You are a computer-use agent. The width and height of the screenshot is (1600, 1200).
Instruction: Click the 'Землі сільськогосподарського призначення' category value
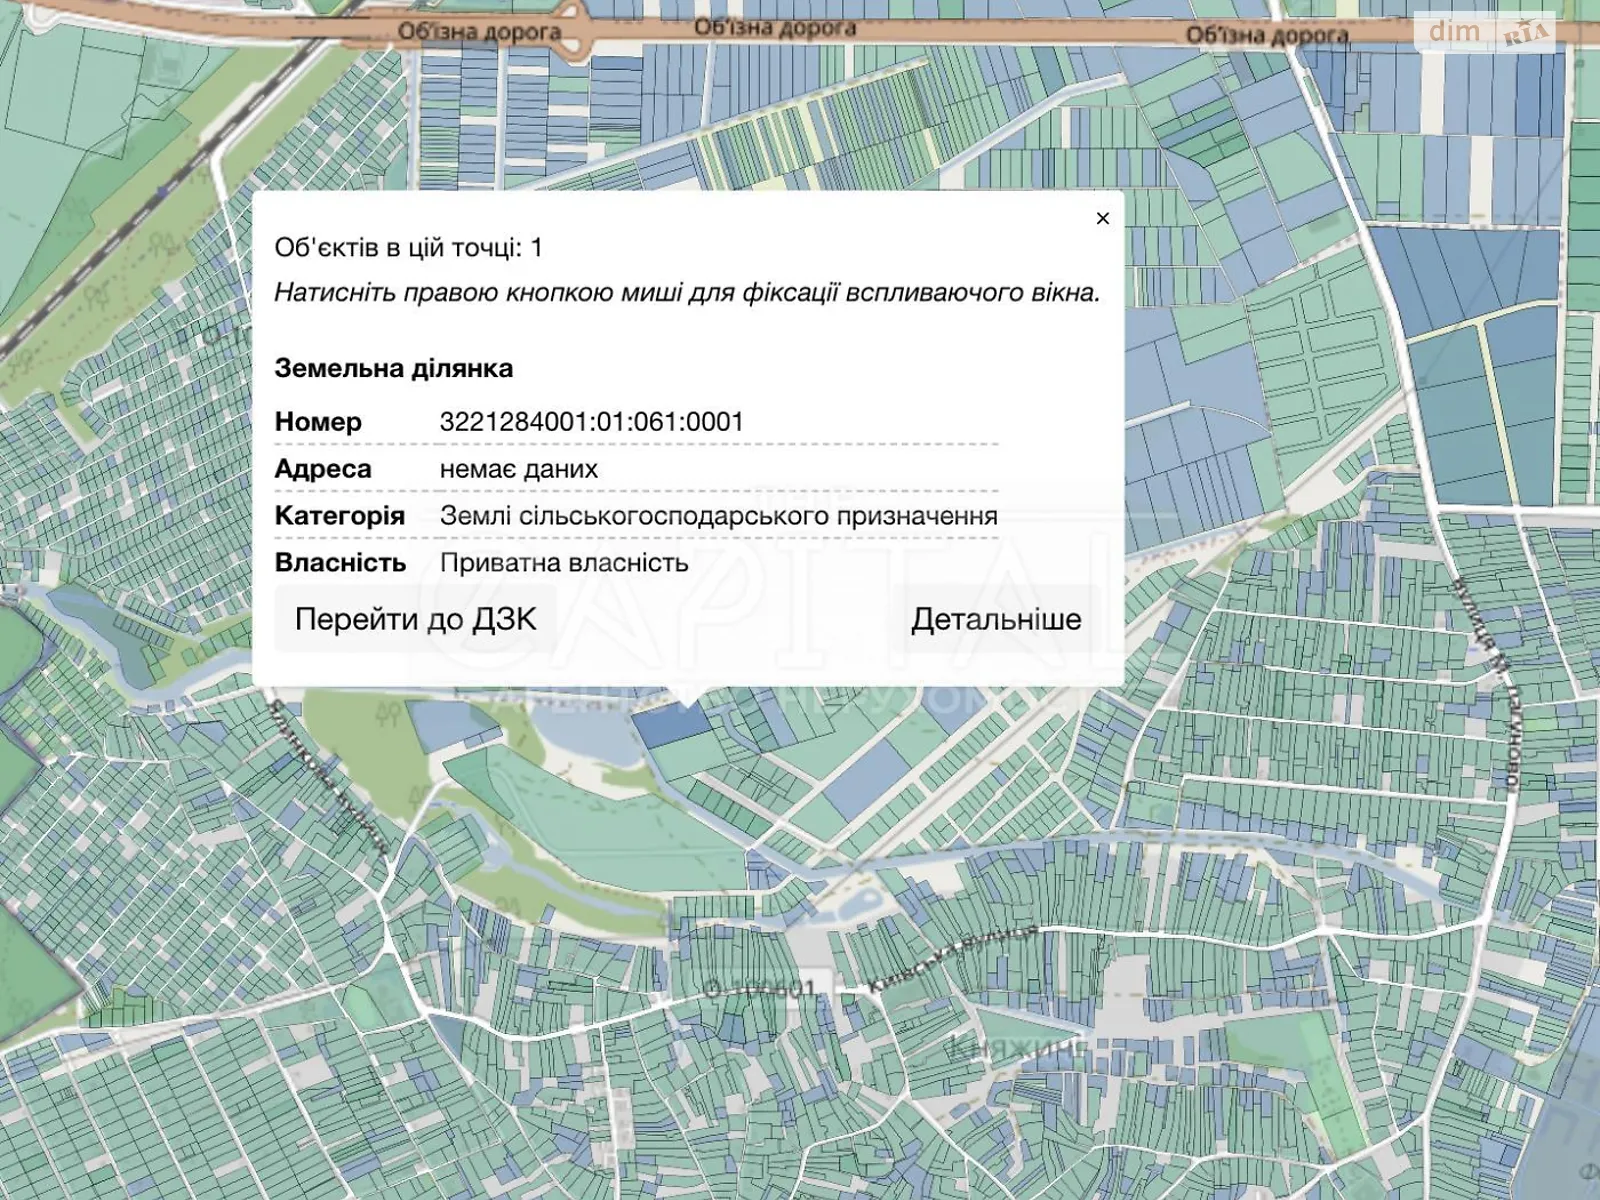pos(718,516)
